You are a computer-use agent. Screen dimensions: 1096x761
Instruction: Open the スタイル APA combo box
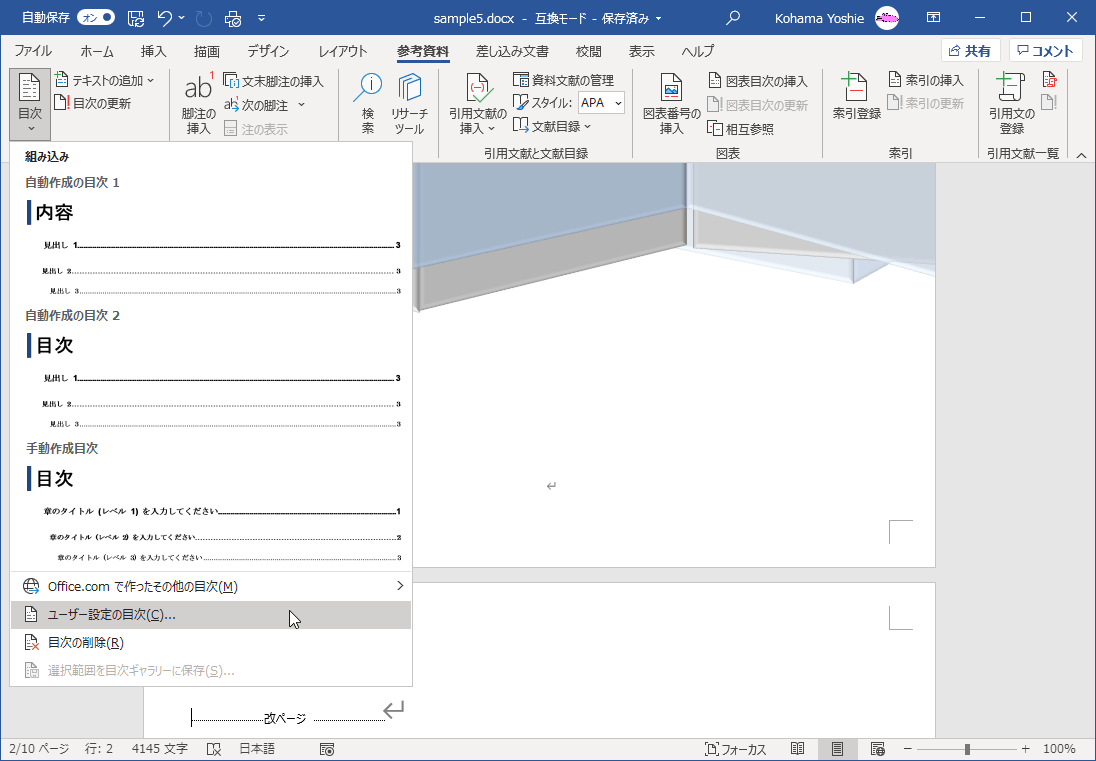601,103
